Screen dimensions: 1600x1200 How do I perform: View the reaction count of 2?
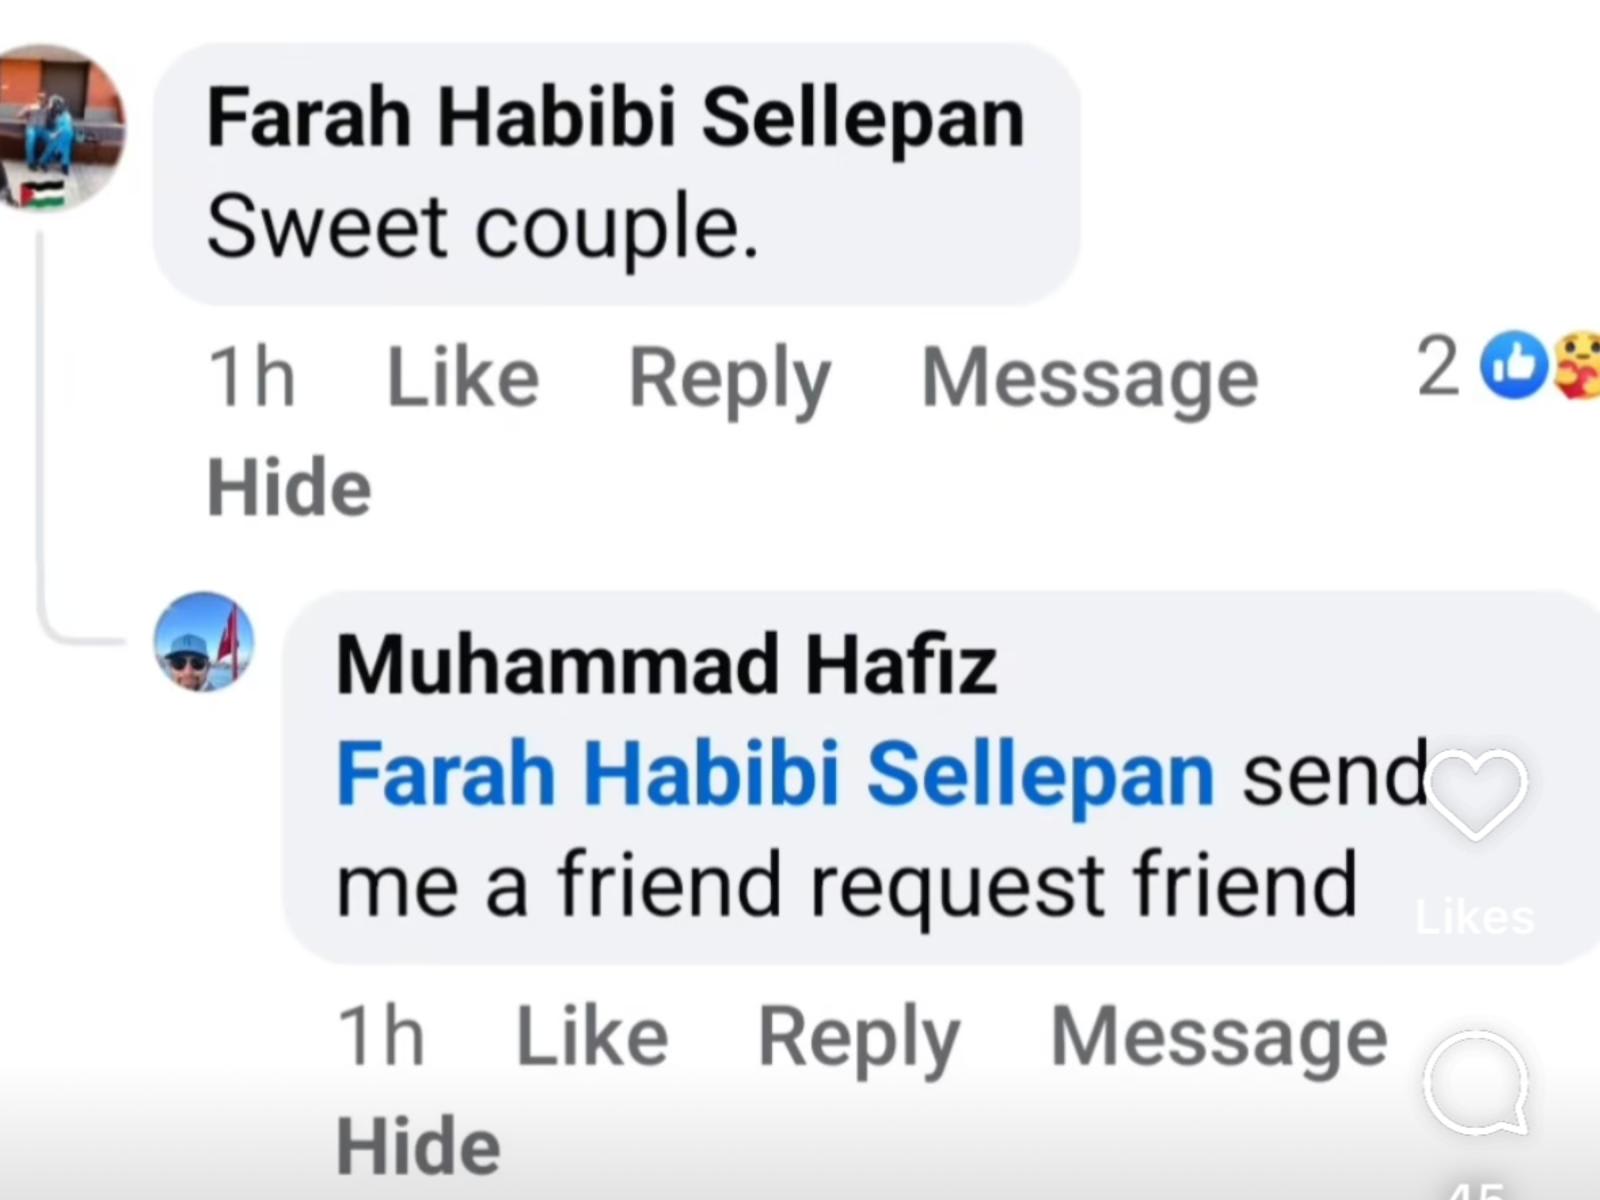click(1438, 367)
